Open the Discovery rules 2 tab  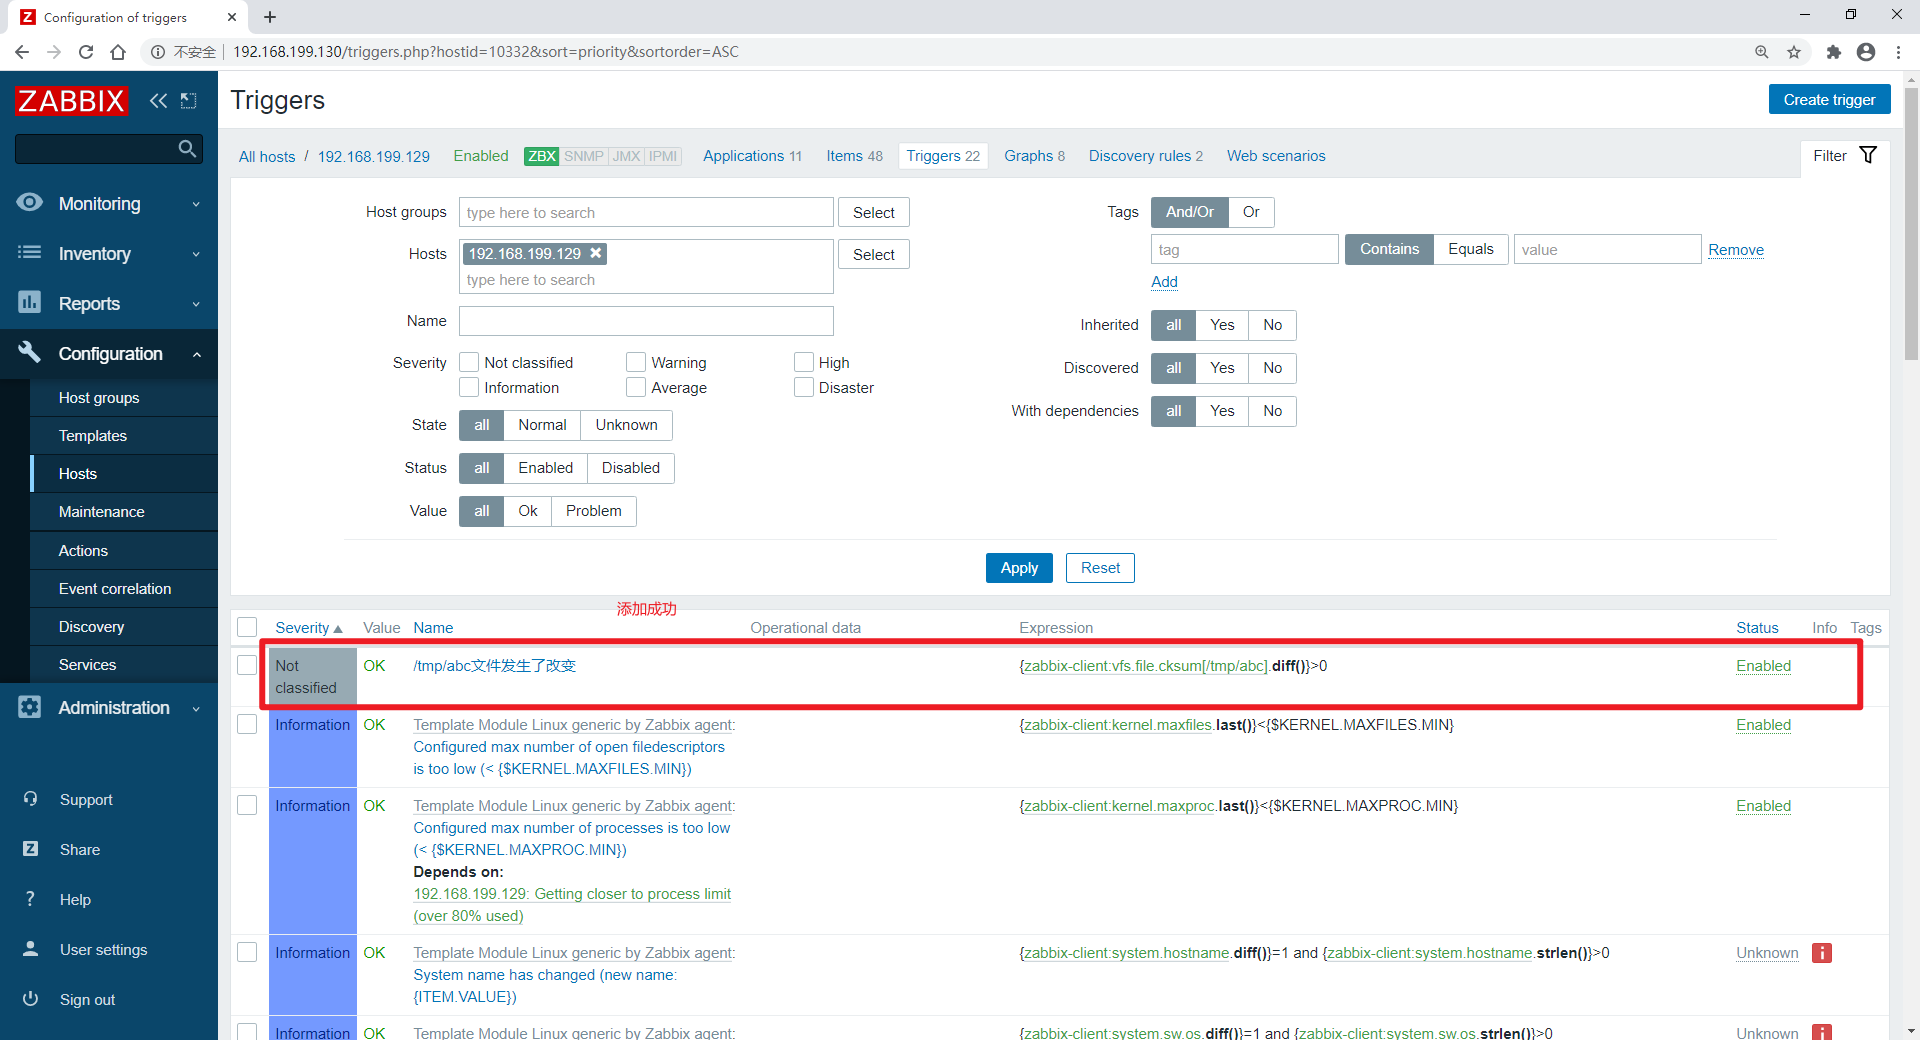pyautogui.click(x=1146, y=156)
